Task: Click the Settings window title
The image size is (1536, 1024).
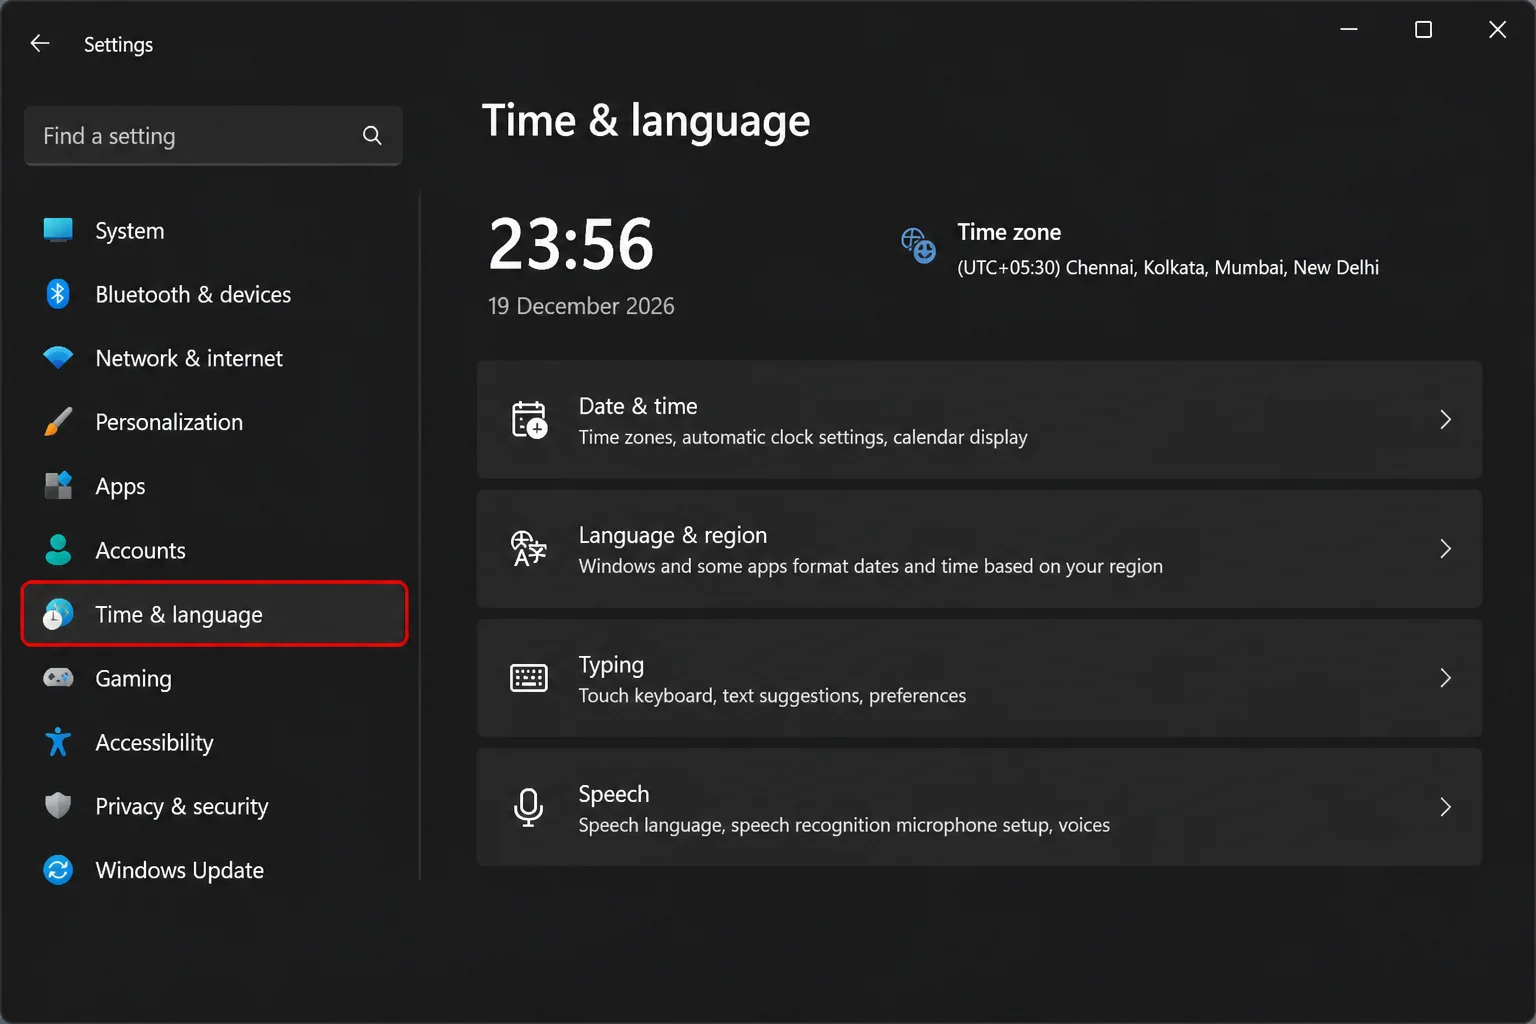Action: (118, 44)
